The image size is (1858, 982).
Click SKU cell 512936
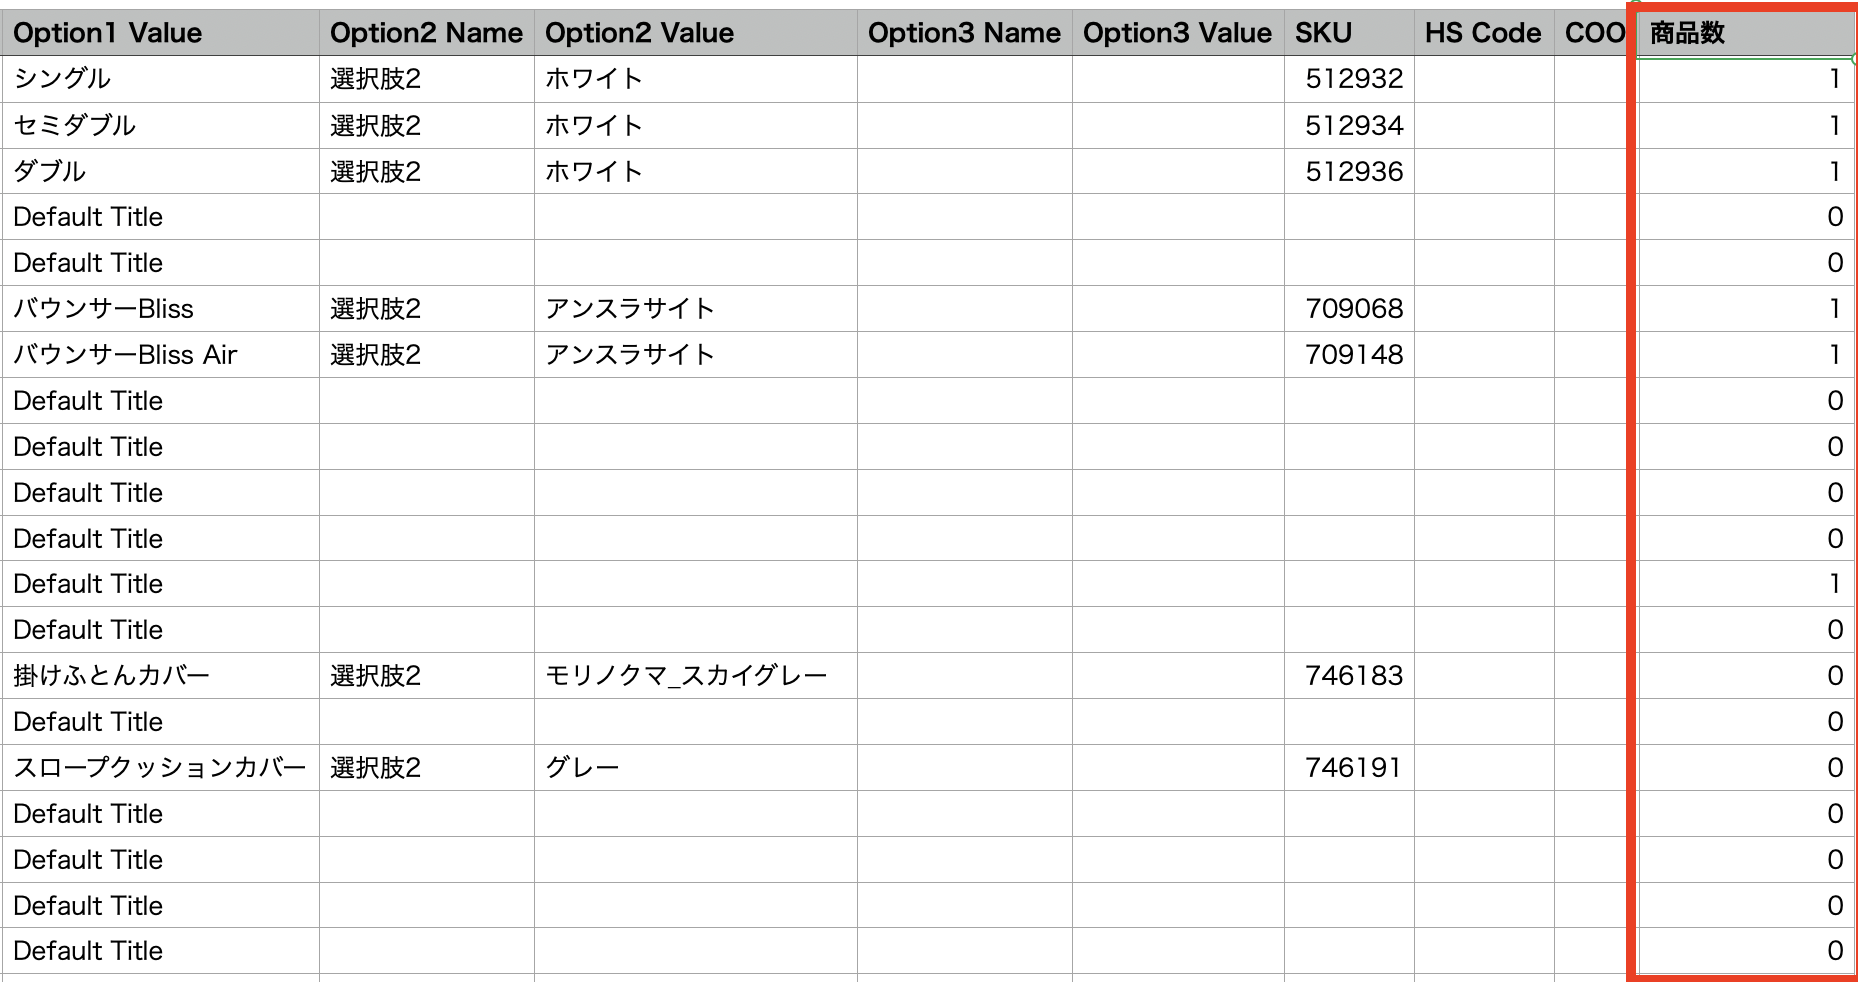point(1349,171)
